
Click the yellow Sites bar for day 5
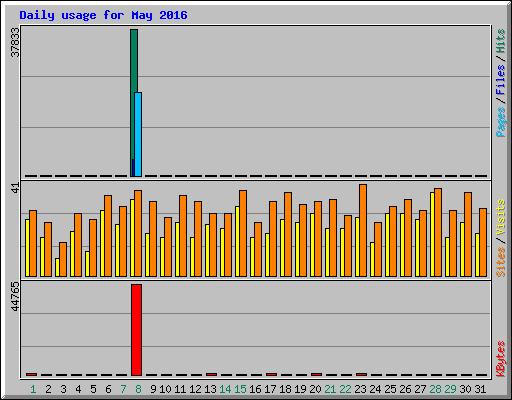87,264
